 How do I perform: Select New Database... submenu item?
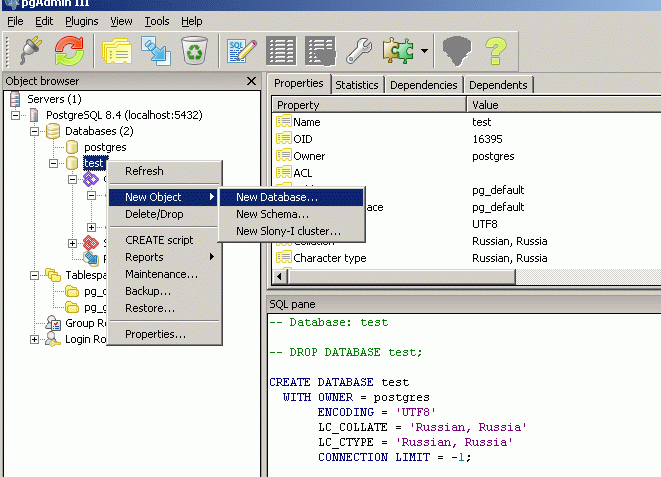click(291, 197)
